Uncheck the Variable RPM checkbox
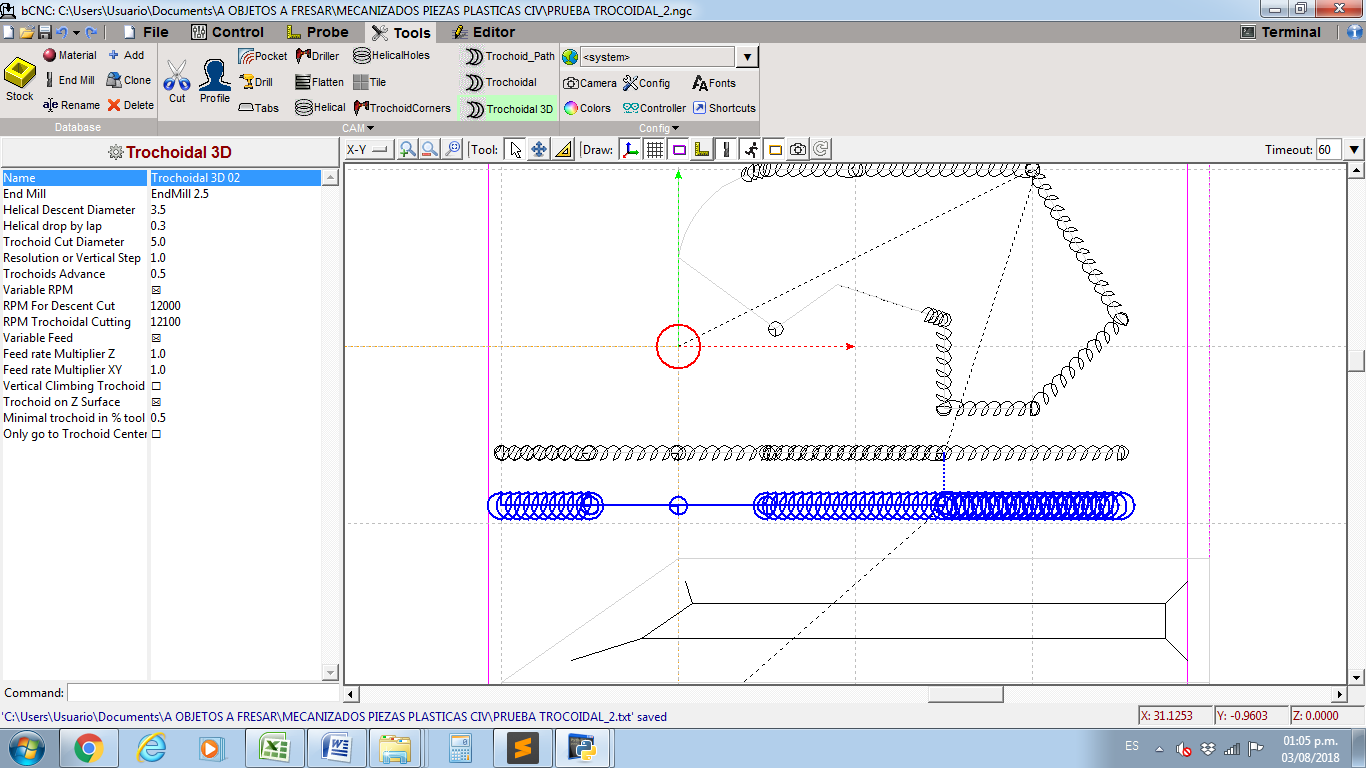 tap(156, 290)
